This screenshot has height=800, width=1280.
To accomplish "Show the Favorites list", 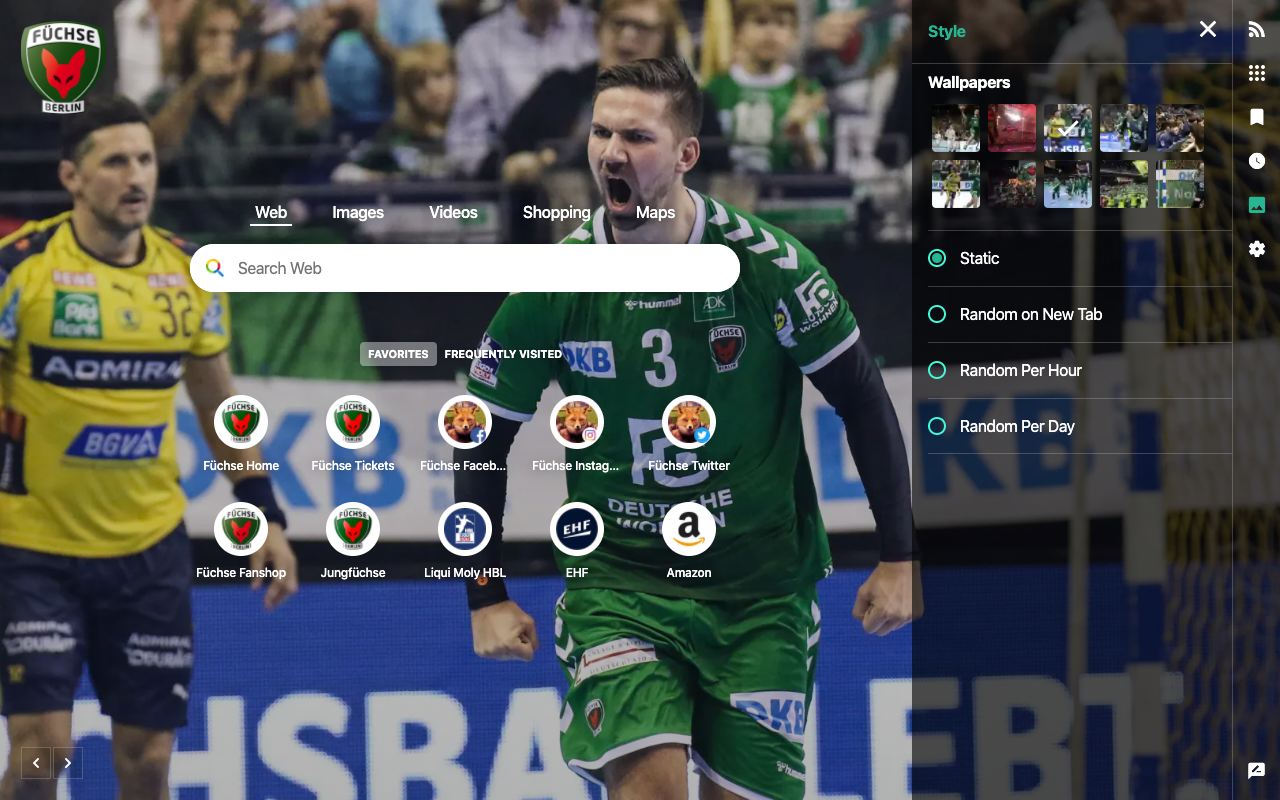I will pyautogui.click(x=398, y=354).
